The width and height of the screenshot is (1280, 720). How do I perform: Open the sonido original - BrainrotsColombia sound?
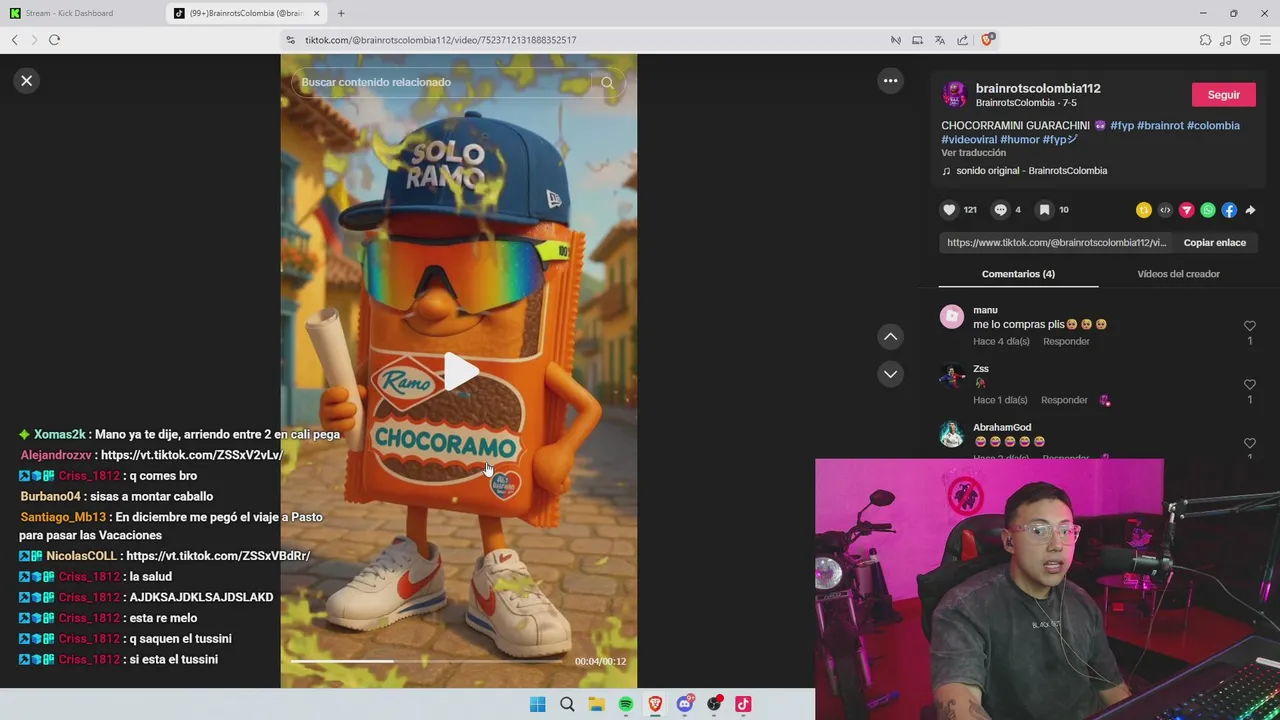click(x=1030, y=171)
